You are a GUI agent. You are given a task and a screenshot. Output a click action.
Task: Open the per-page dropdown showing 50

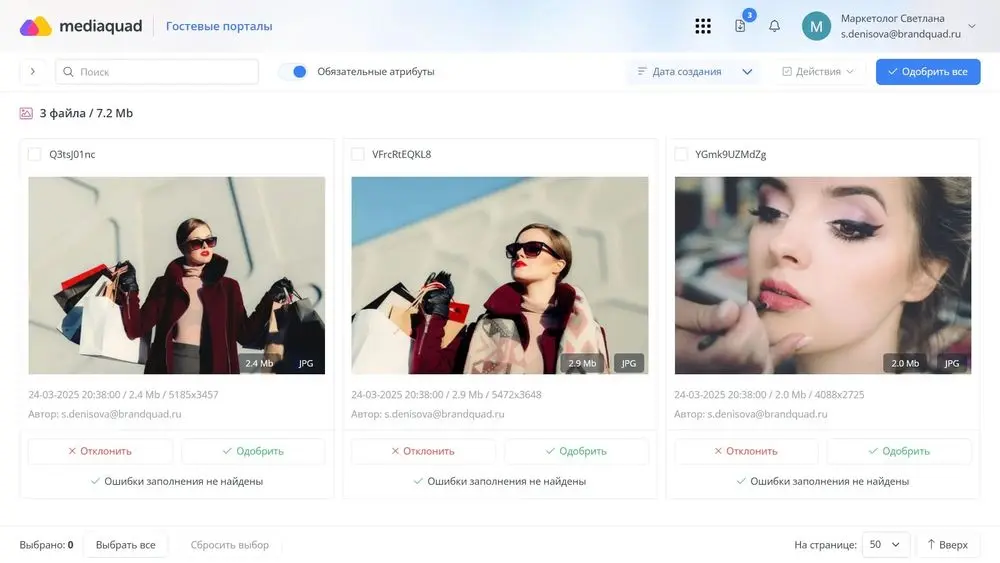[x=885, y=545]
